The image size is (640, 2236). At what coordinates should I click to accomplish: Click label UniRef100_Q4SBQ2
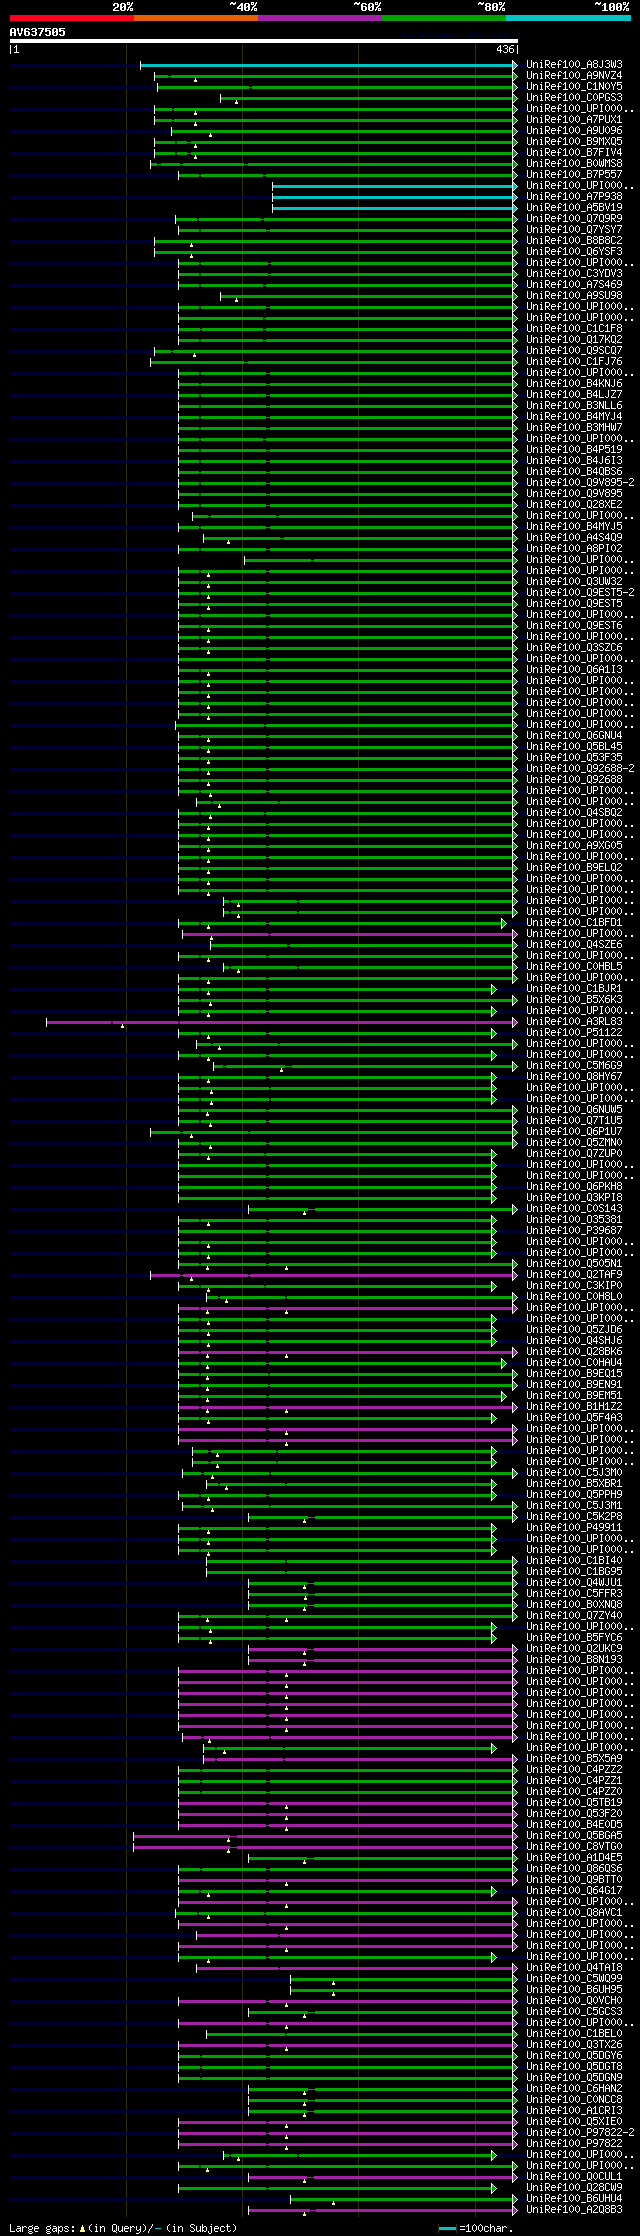(x=574, y=813)
